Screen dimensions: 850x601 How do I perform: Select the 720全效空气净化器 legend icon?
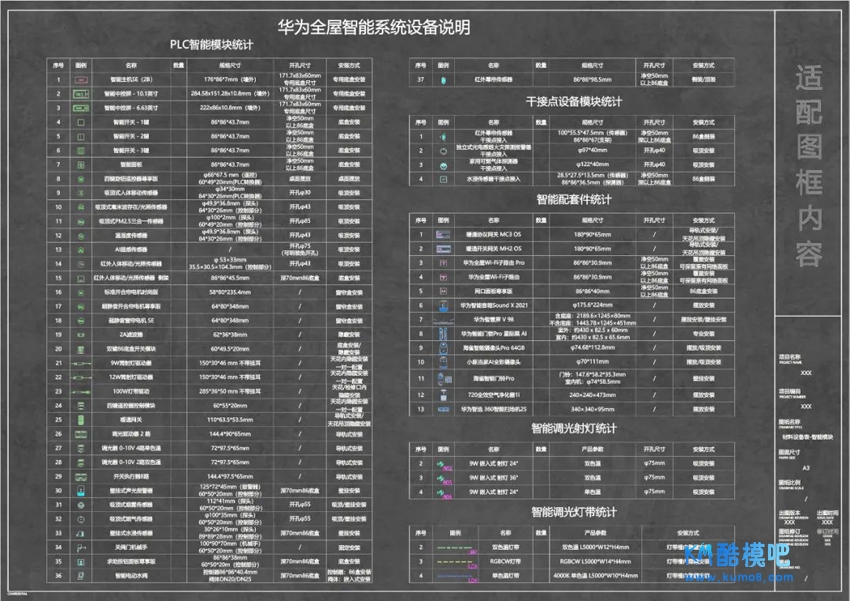click(441, 394)
